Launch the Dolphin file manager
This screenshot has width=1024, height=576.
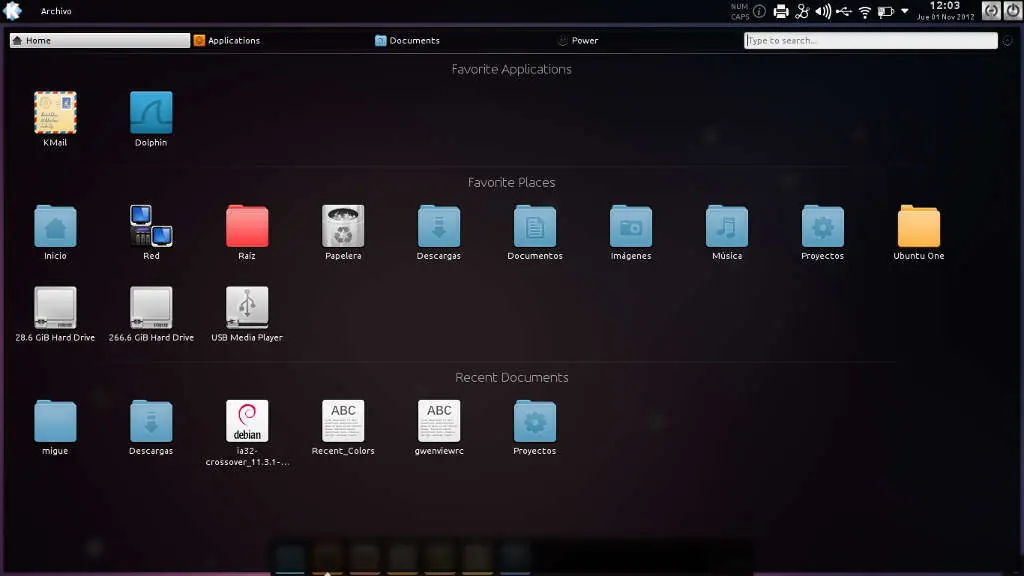point(151,119)
